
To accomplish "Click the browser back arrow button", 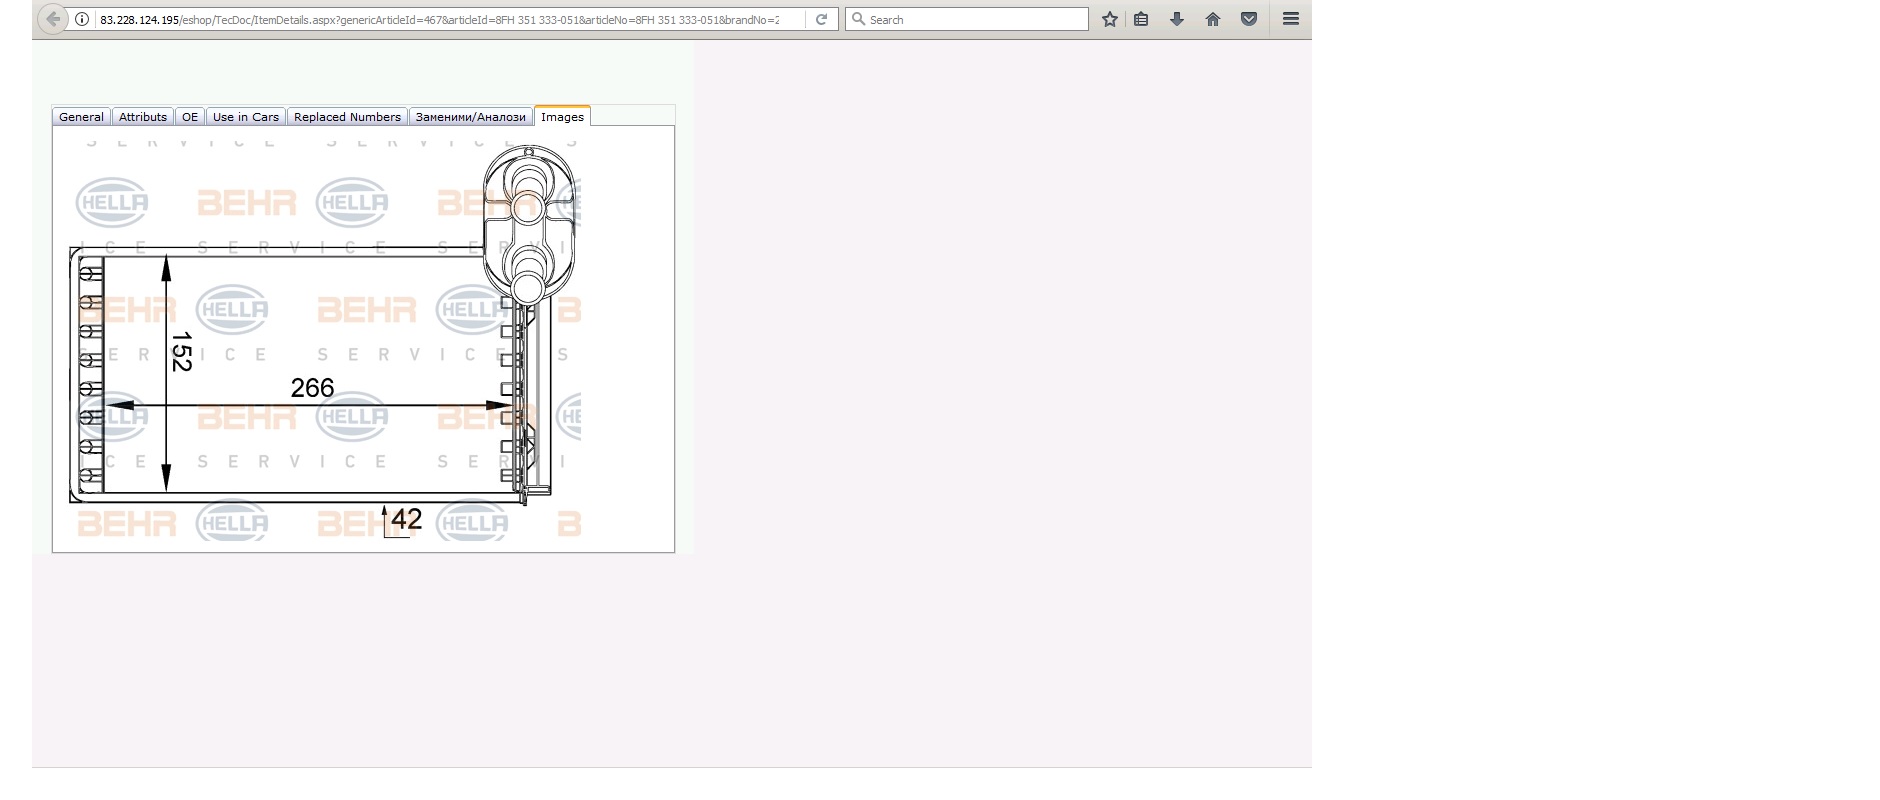I will click(53, 19).
